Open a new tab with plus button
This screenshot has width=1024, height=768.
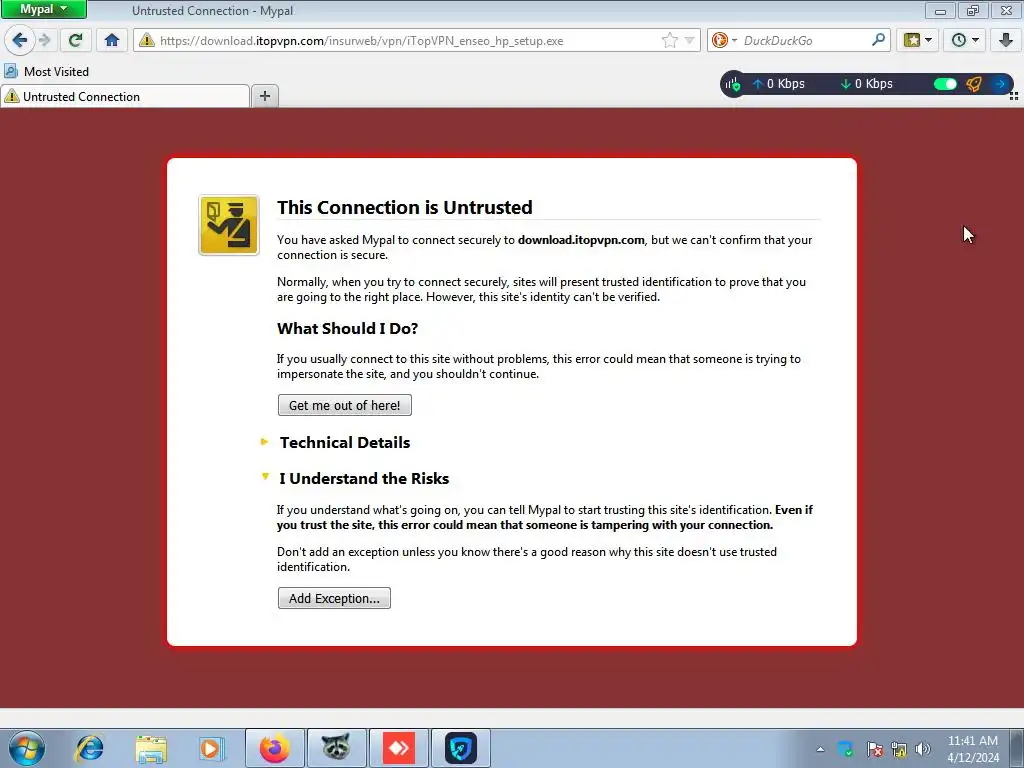pos(264,97)
